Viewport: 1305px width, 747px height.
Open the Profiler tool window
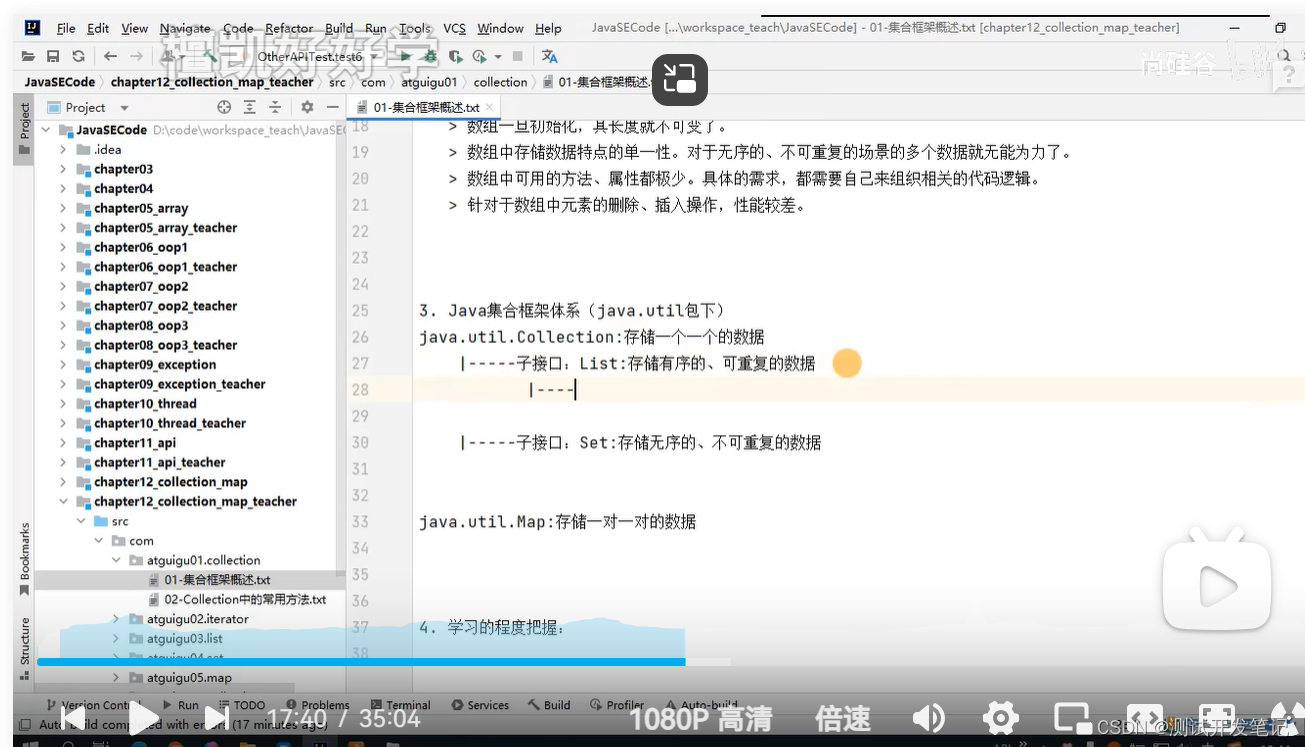(617, 705)
